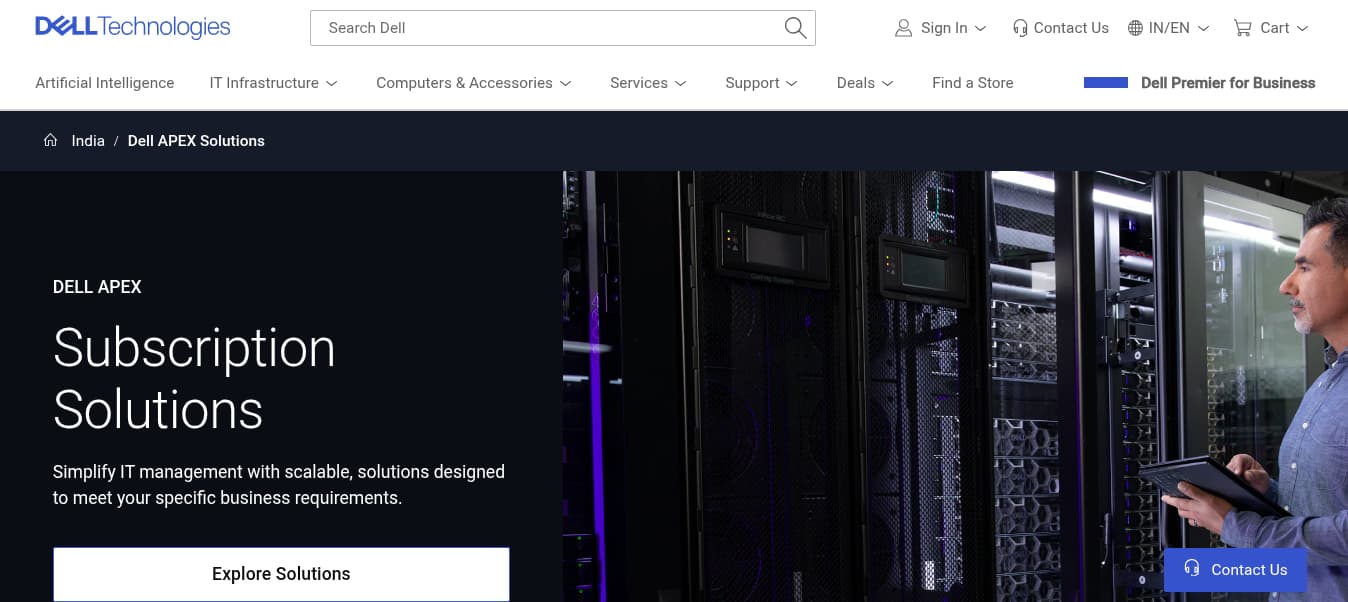Click the Dell Technologies logo

(133, 27)
